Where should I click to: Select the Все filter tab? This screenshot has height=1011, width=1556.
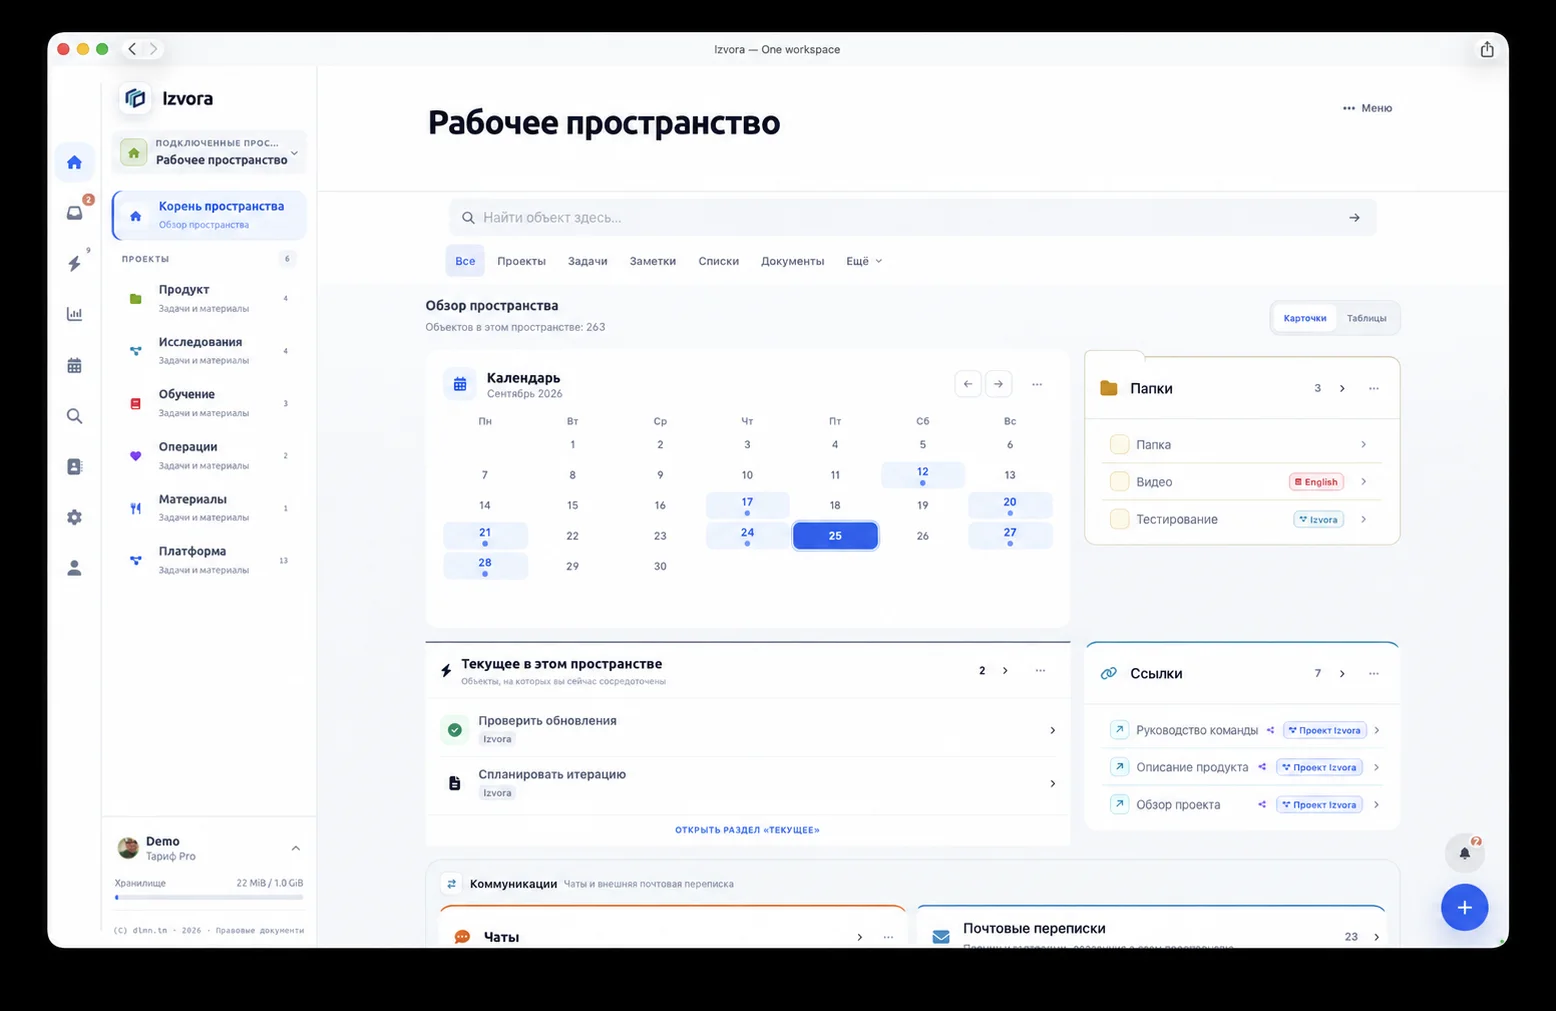point(465,261)
